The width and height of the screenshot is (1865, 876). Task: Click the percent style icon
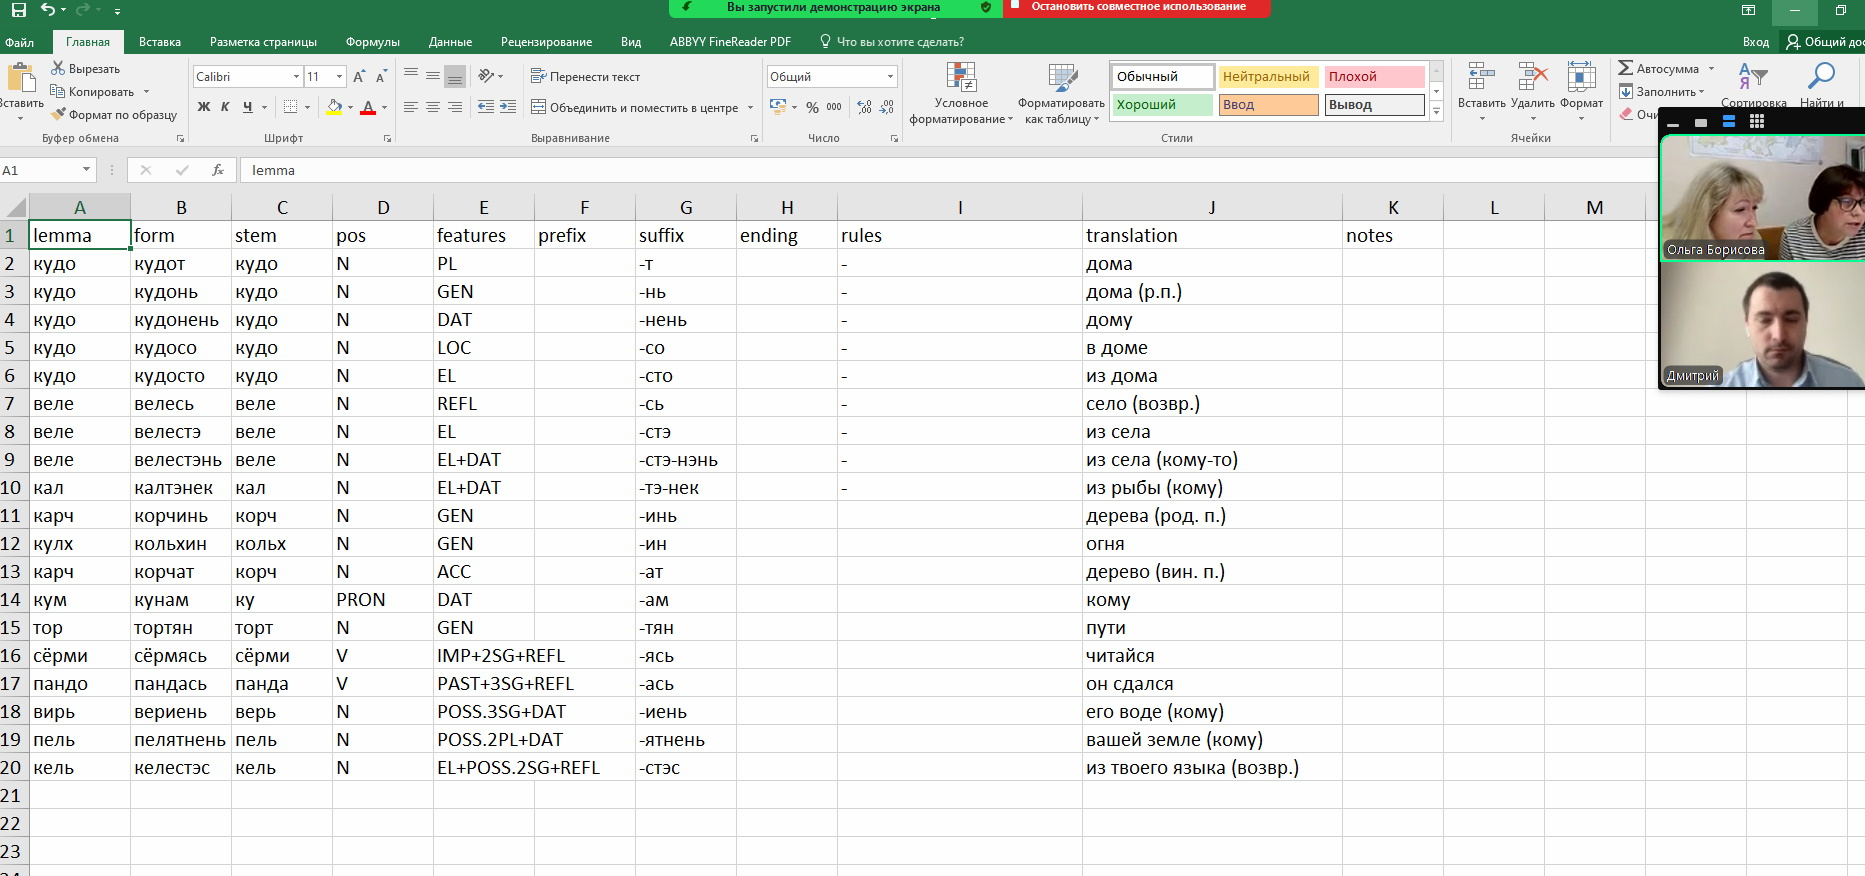(x=812, y=107)
